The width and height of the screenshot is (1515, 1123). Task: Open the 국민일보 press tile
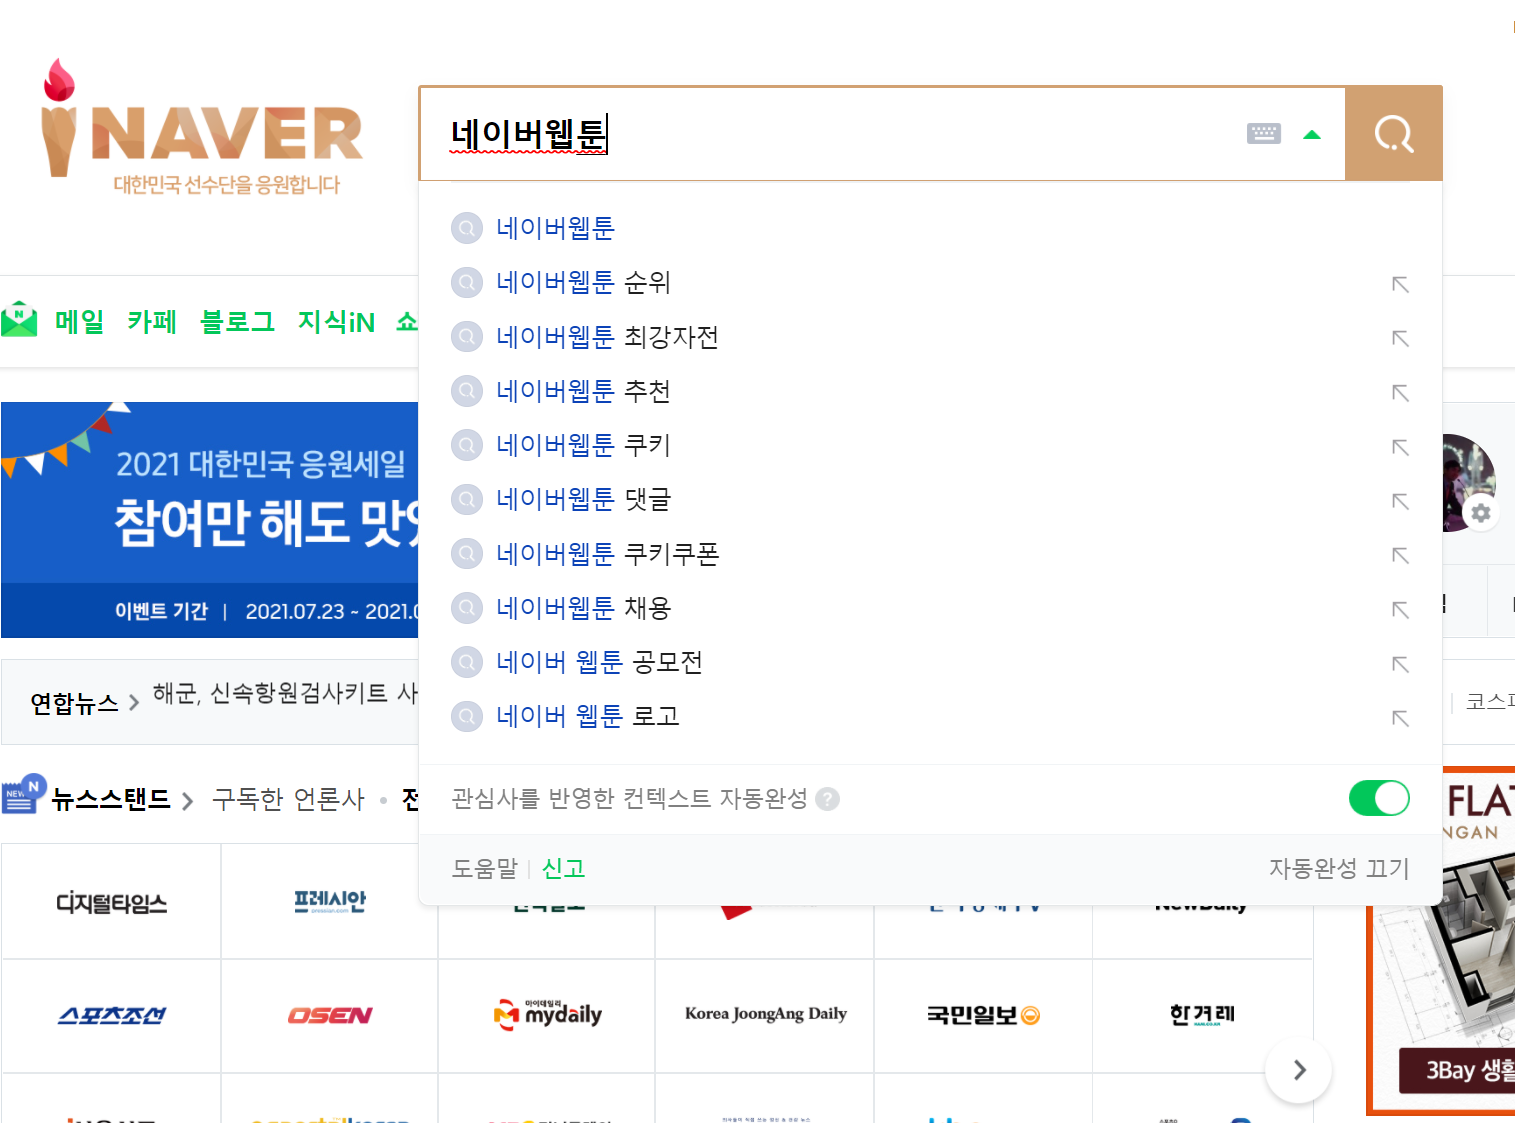pyautogui.click(x=983, y=1016)
